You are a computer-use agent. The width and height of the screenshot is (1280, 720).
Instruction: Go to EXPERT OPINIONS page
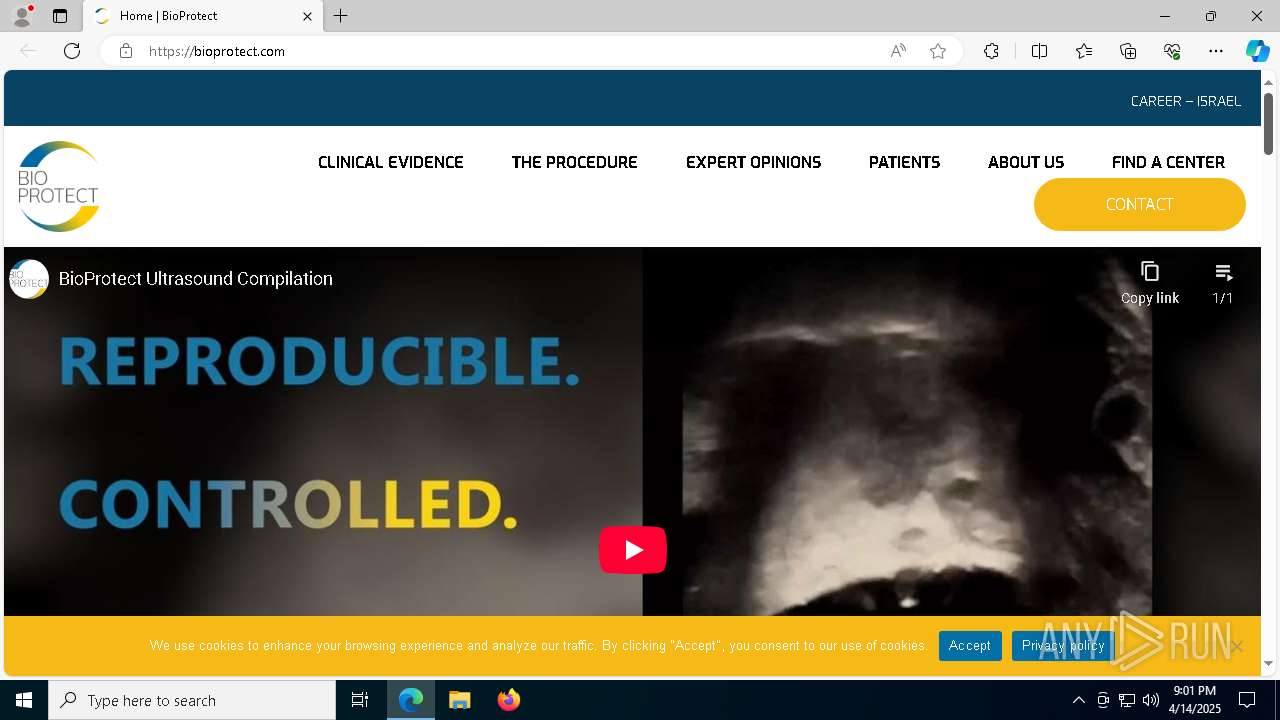point(753,162)
